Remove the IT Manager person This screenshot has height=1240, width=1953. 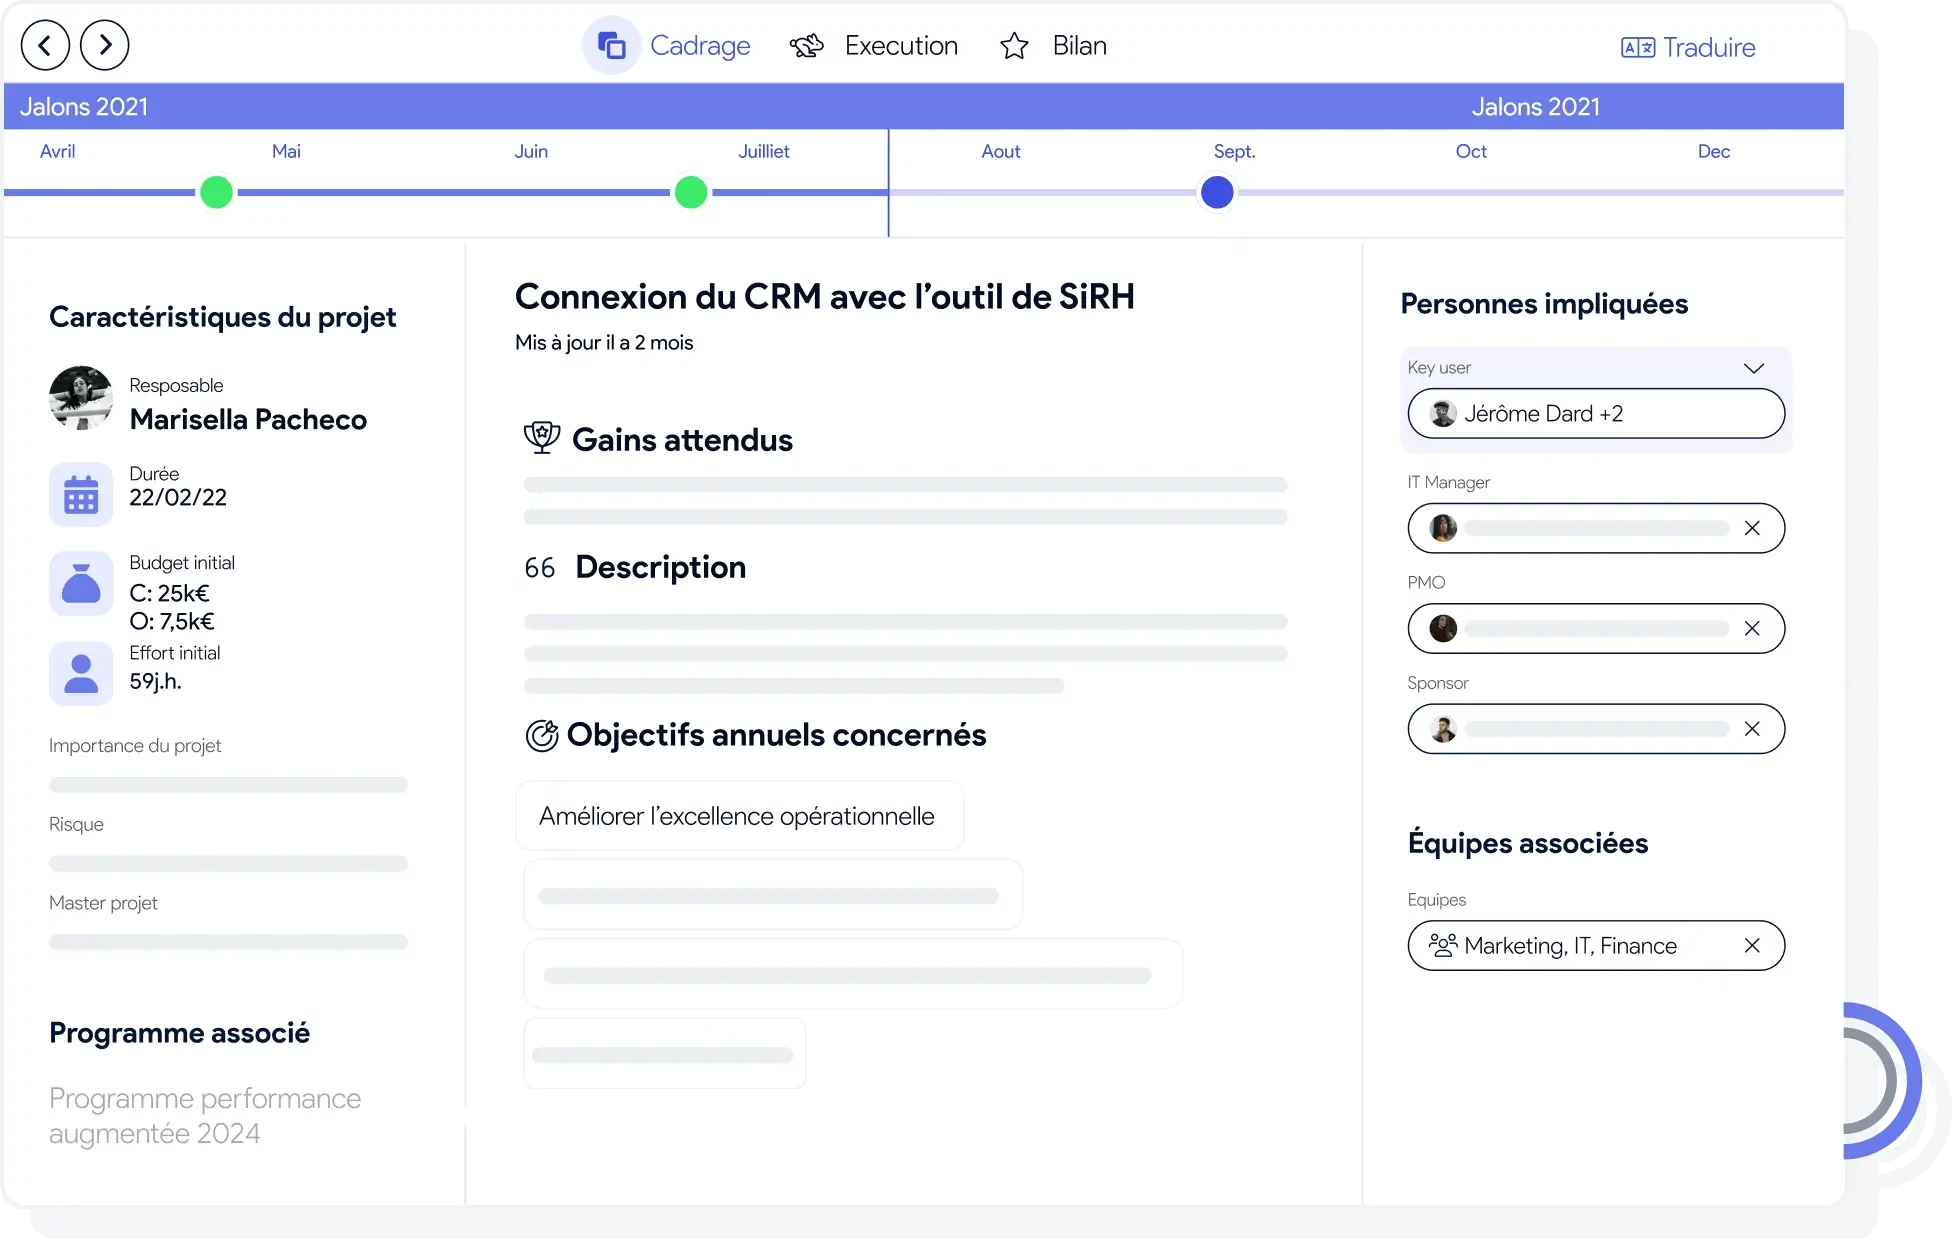(1752, 528)
